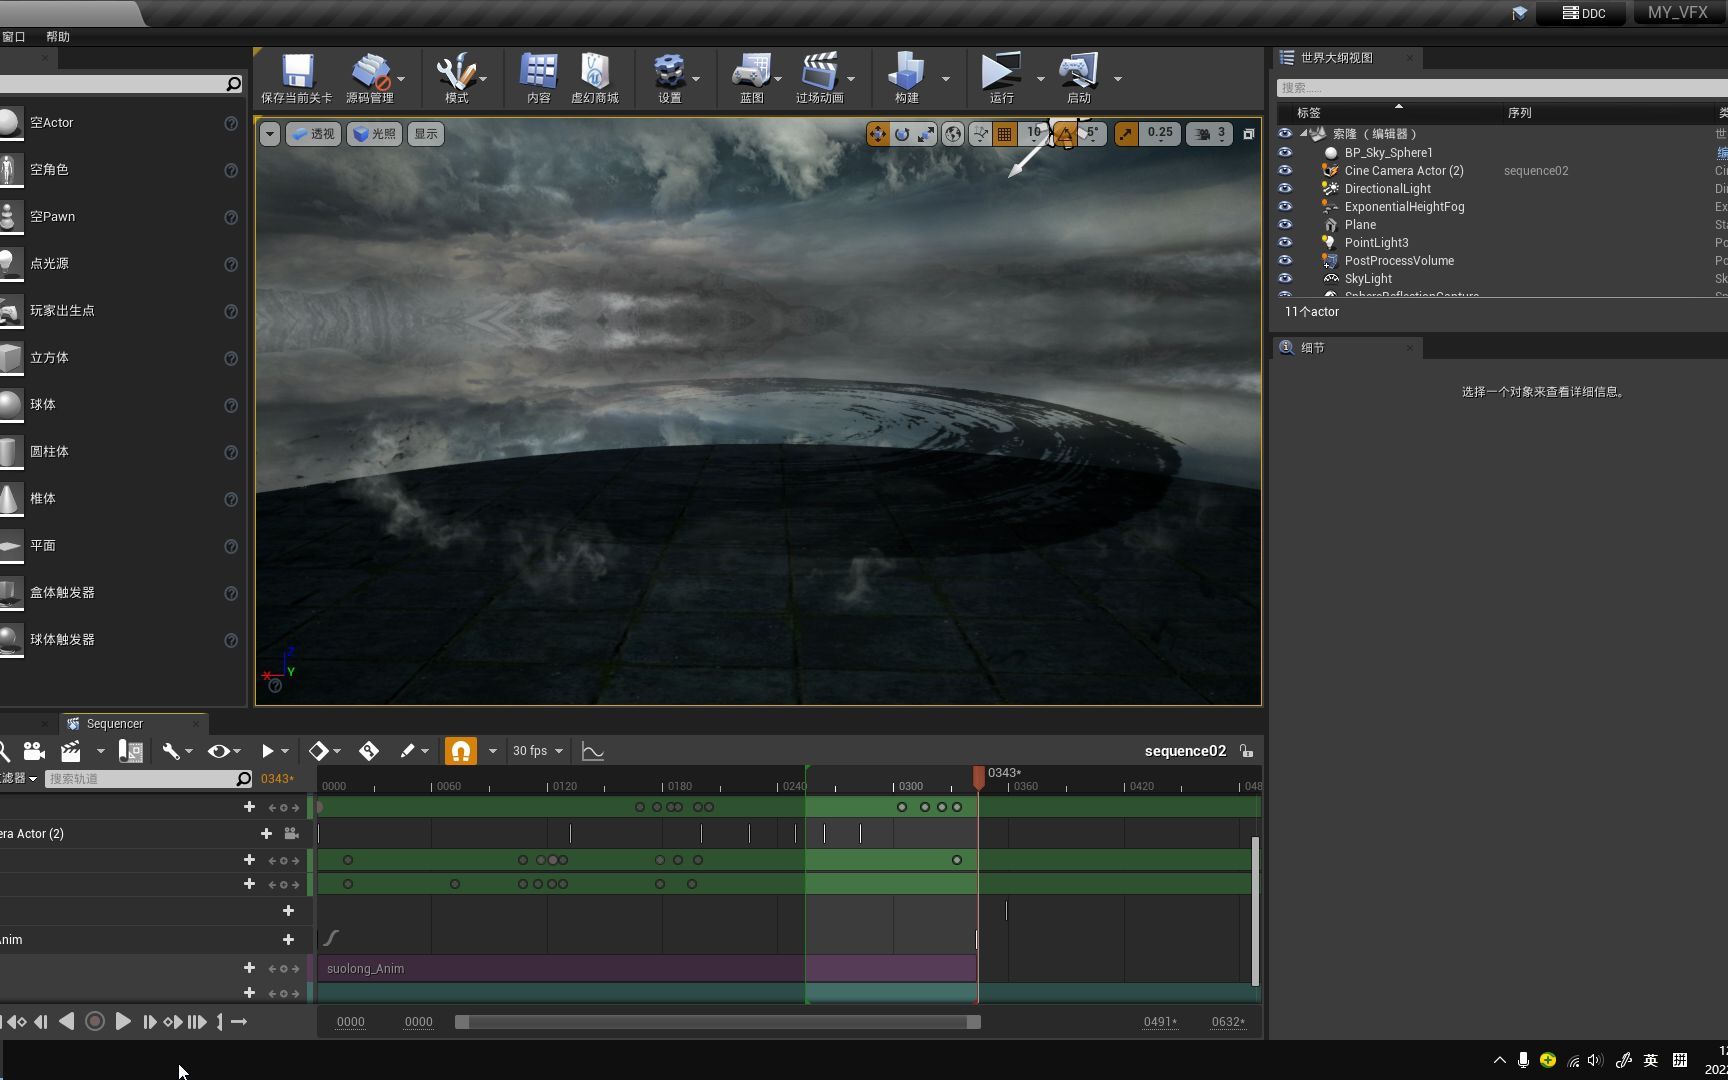Open the Blueprints (蓝图) toolbar icon
The height and width of the screenshot is (1080, 1728).
(x=751, y=72)
